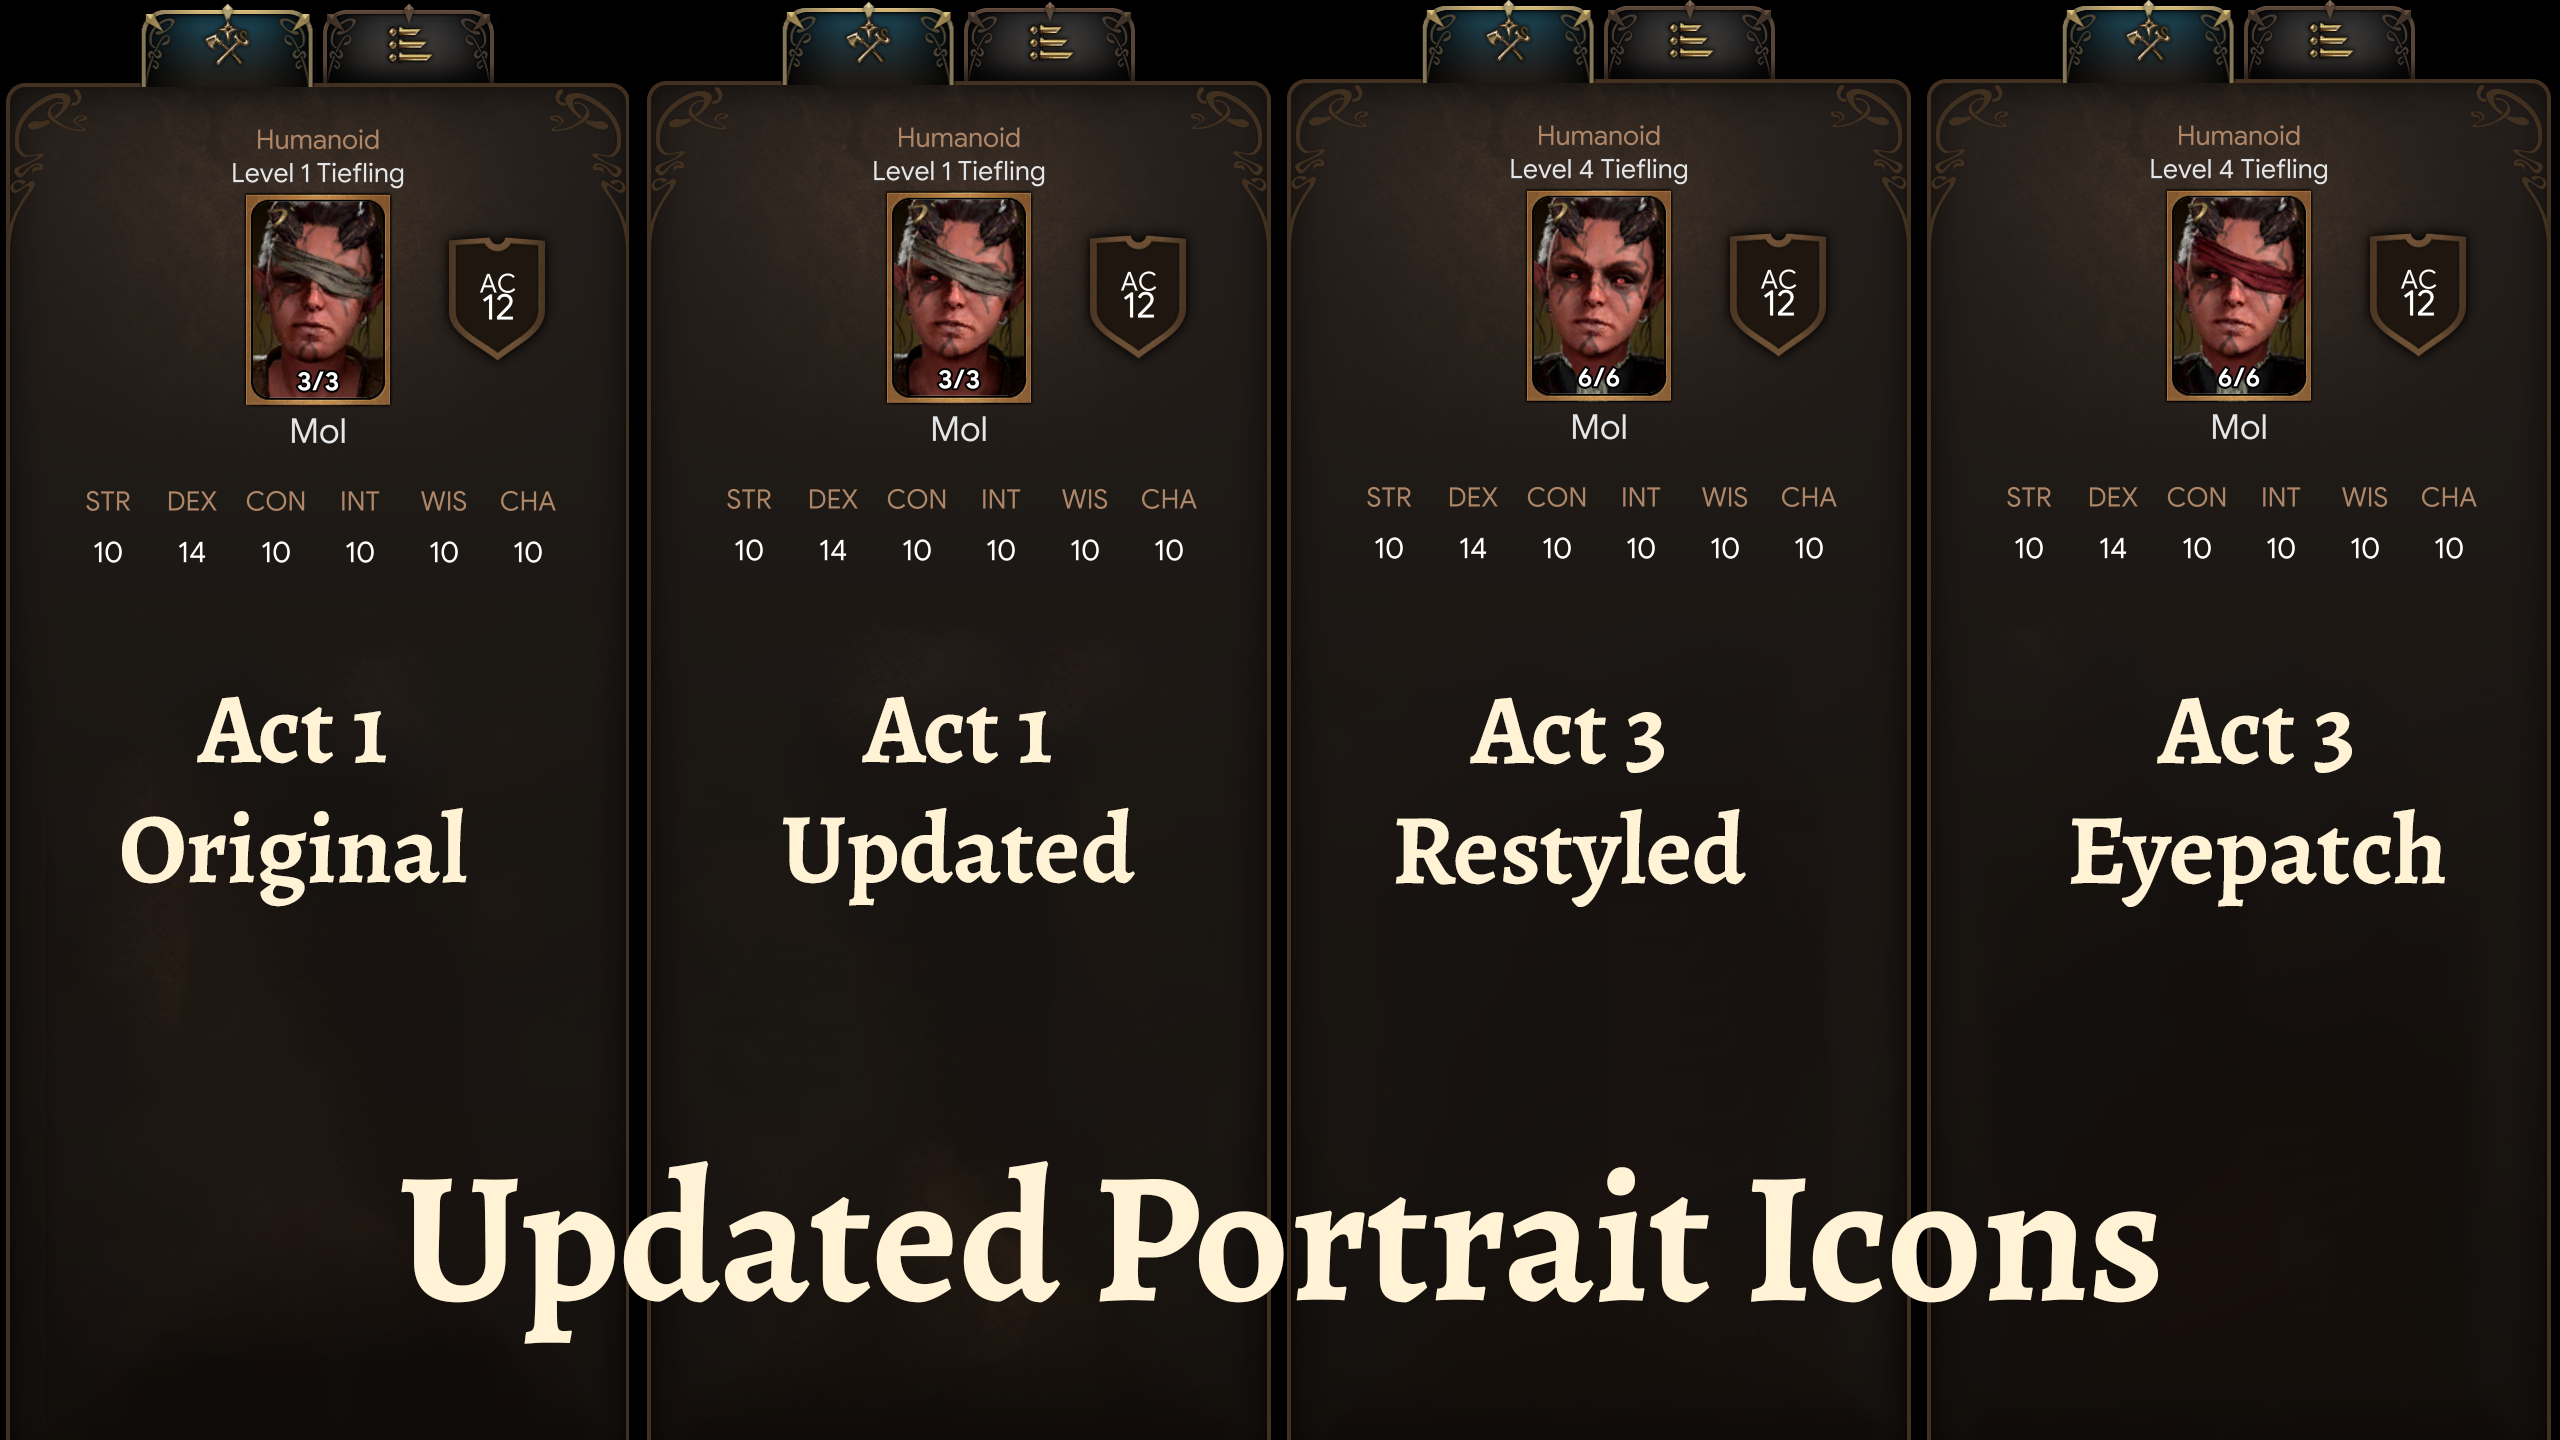Click AC 12 shield in Act 3 Eyepatch panel

(2418, 294)
